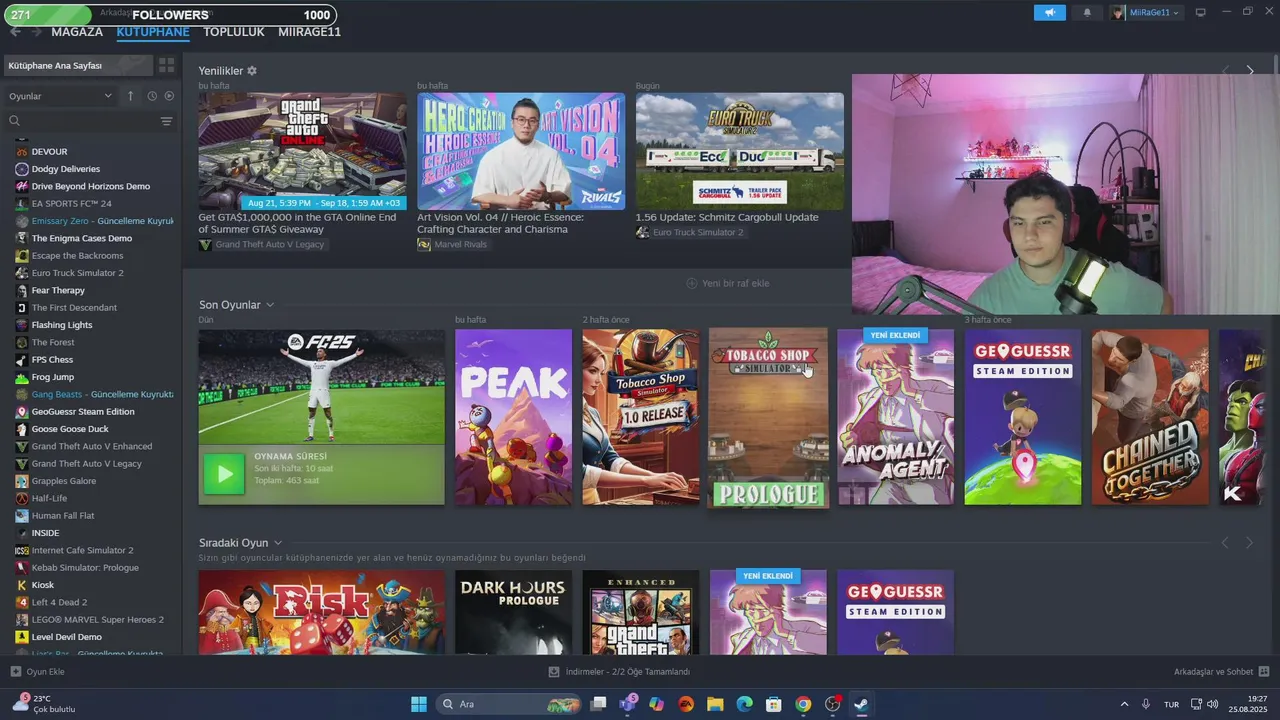Show the next Yenilikler news item
1280x720 pixels.
click(1250, 71)
